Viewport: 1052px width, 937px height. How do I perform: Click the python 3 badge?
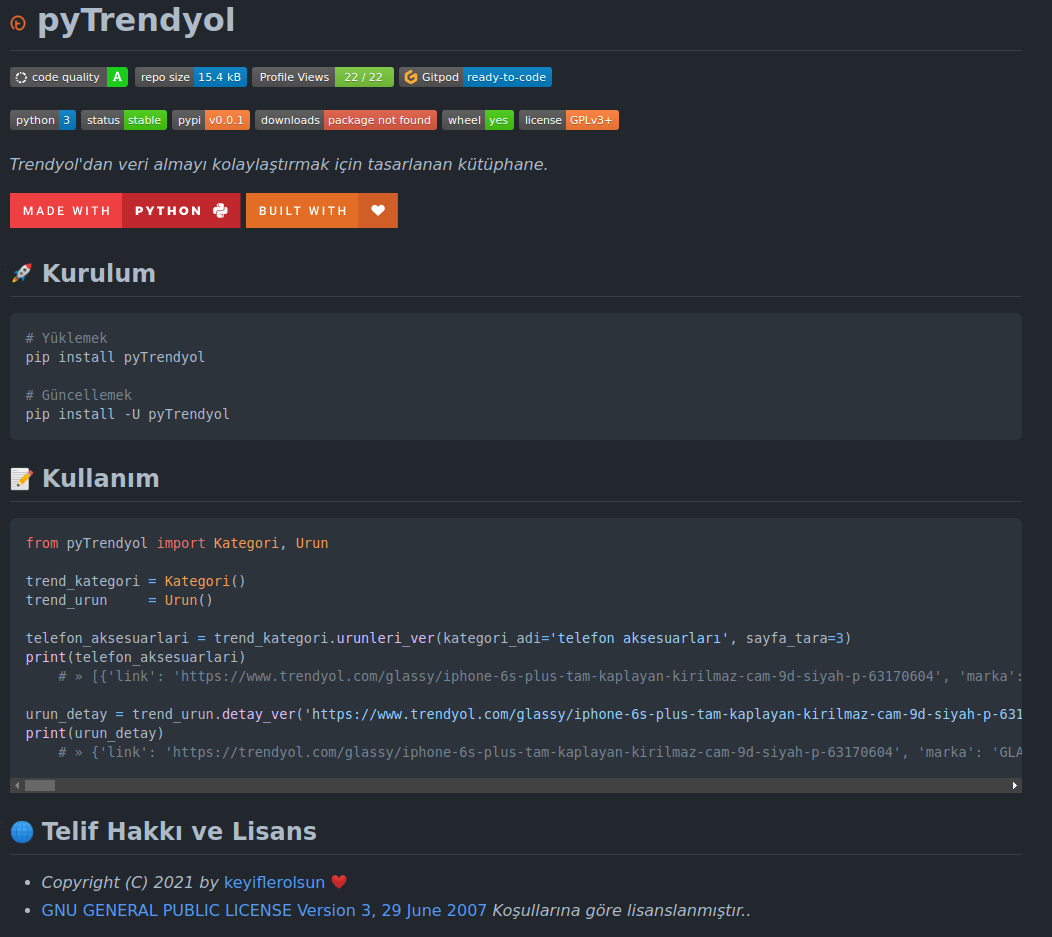(x=43, y=120)
